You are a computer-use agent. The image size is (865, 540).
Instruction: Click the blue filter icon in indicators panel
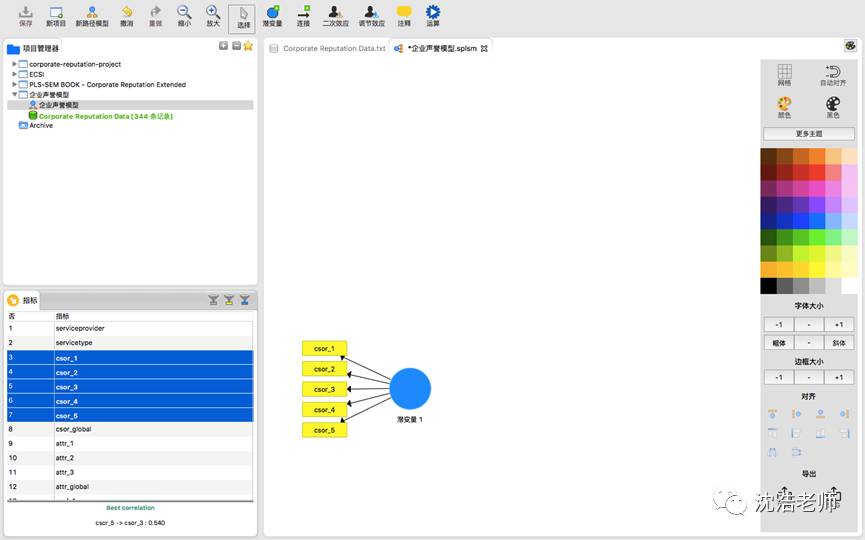[244, 300]
